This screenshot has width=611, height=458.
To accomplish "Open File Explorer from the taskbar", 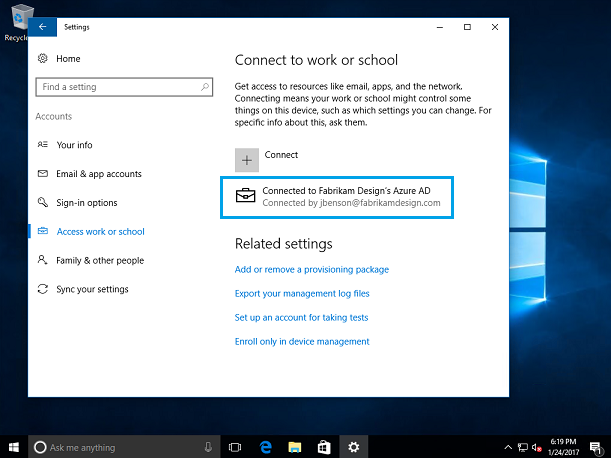I will click(296, 447).
